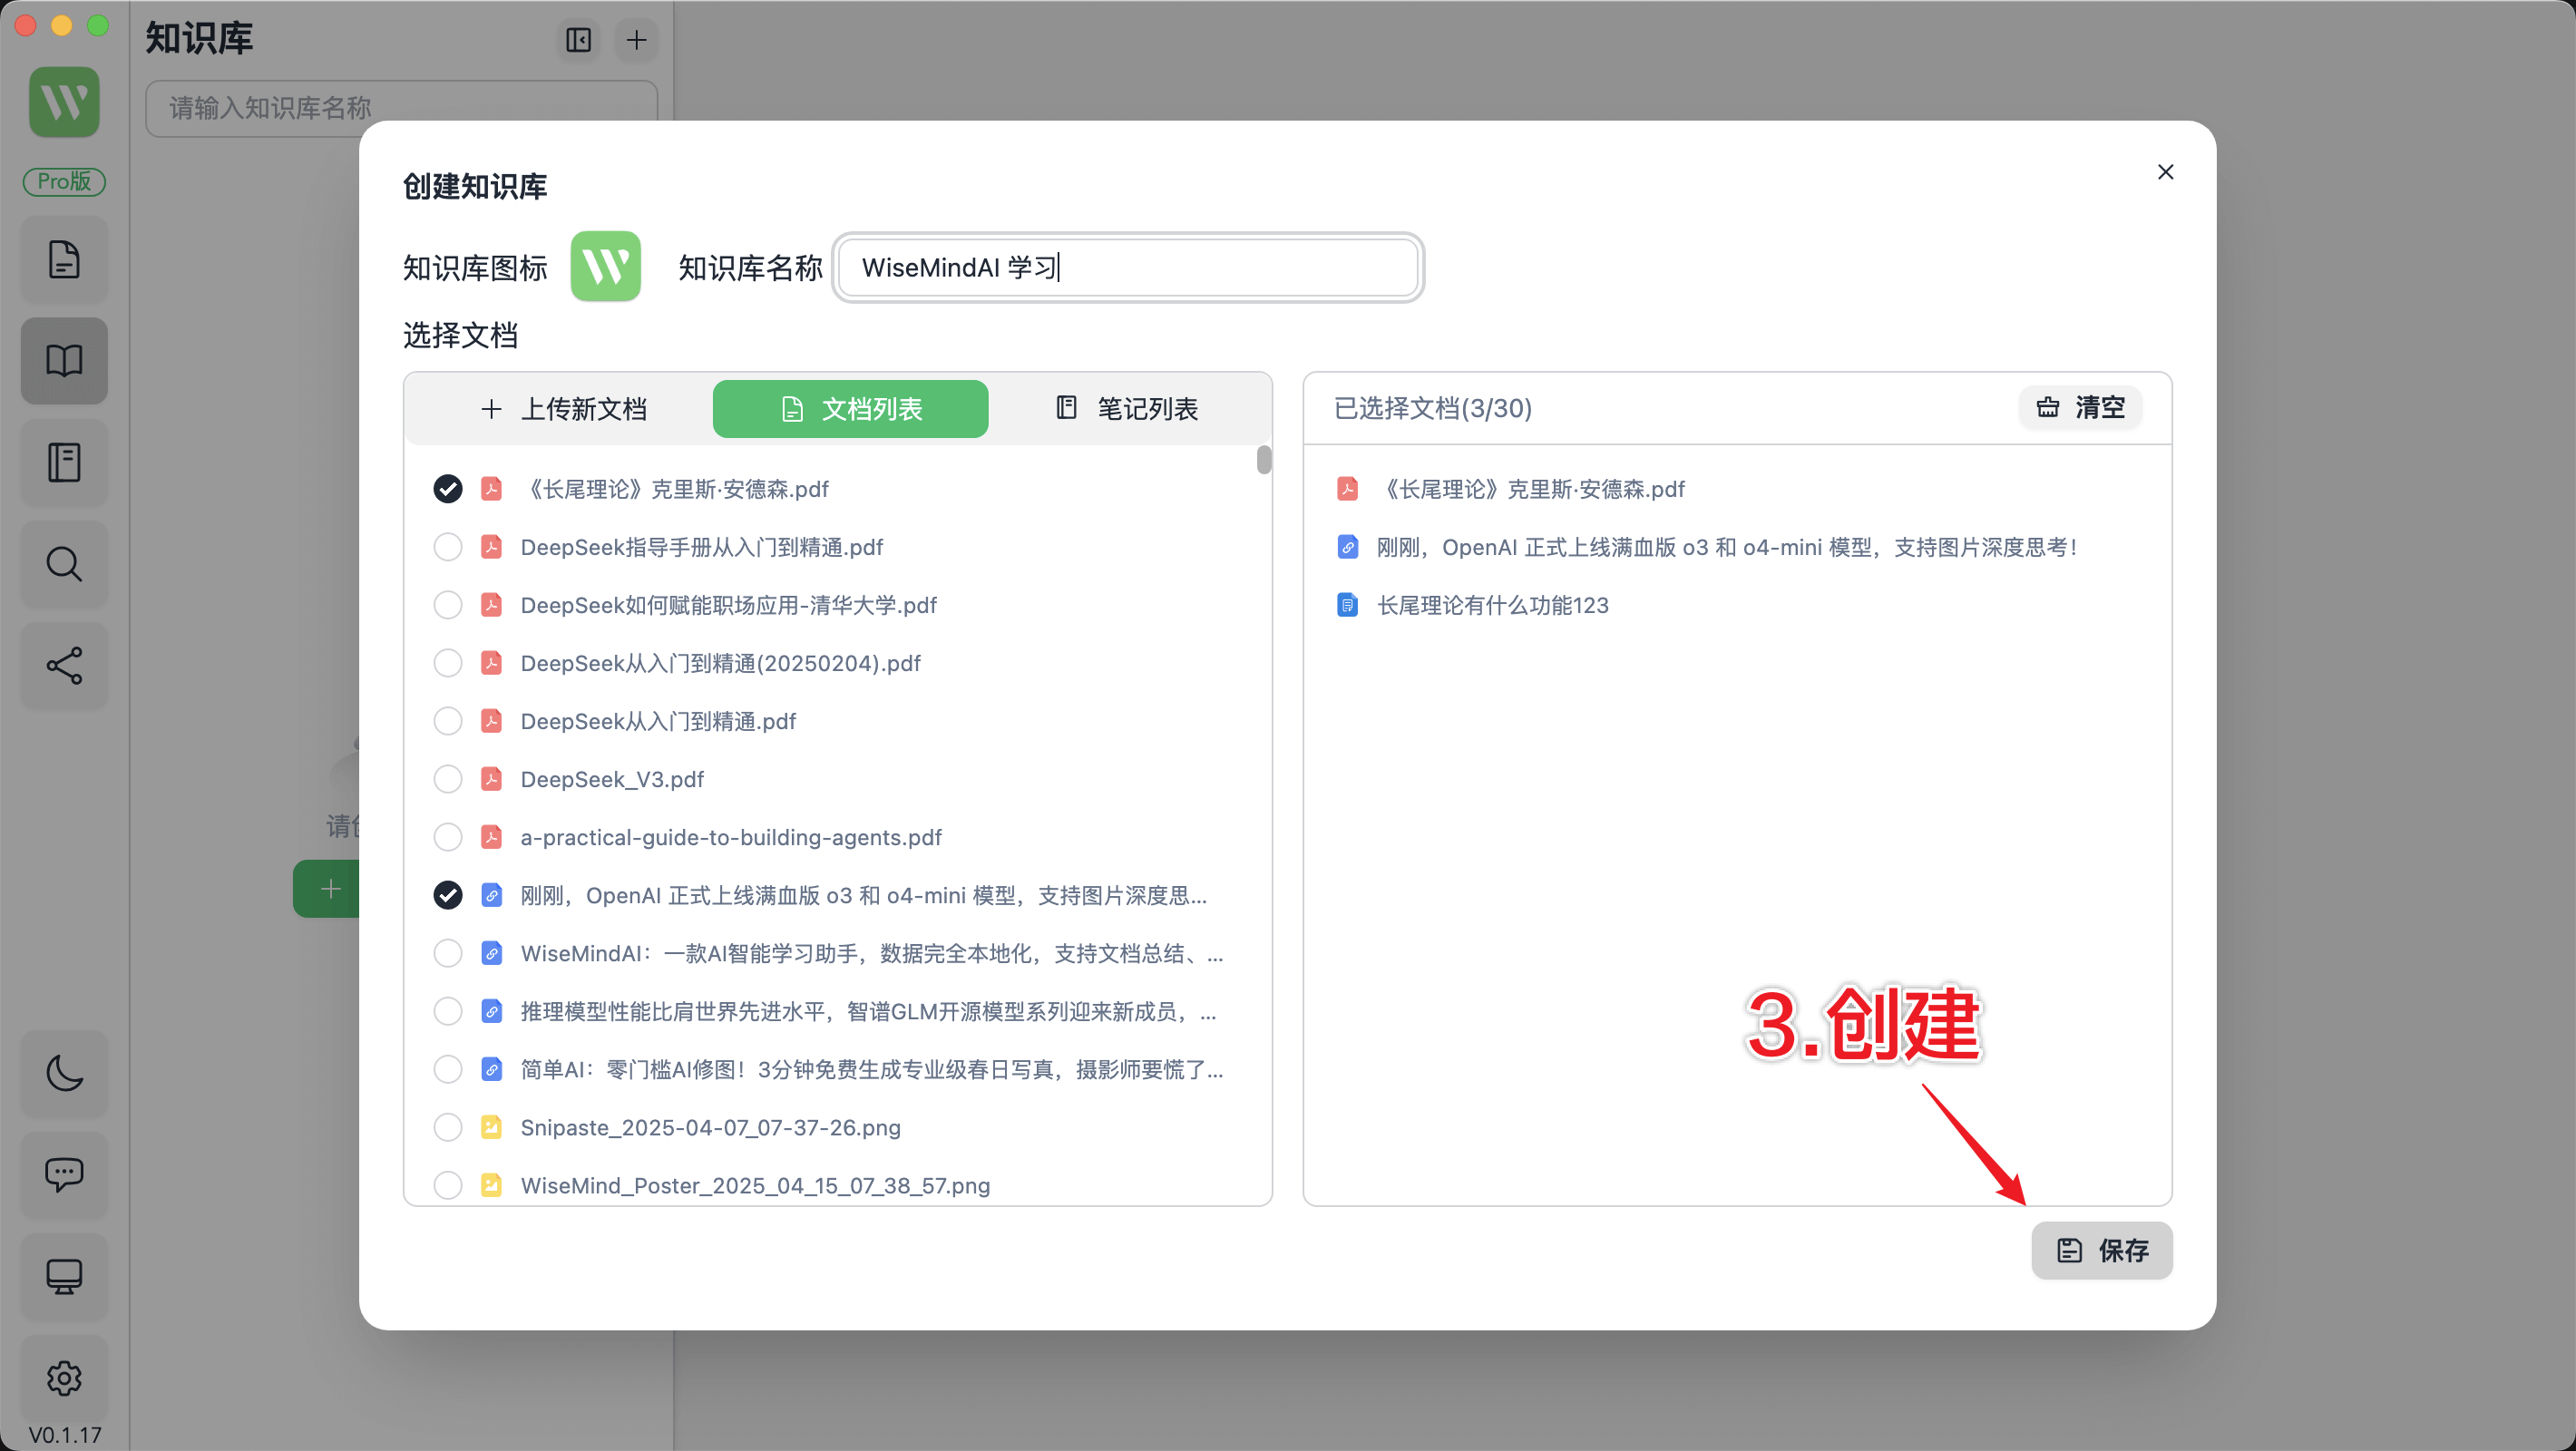Click note icon of 长尾理论有什么功能123

(x=1347, y=605)
